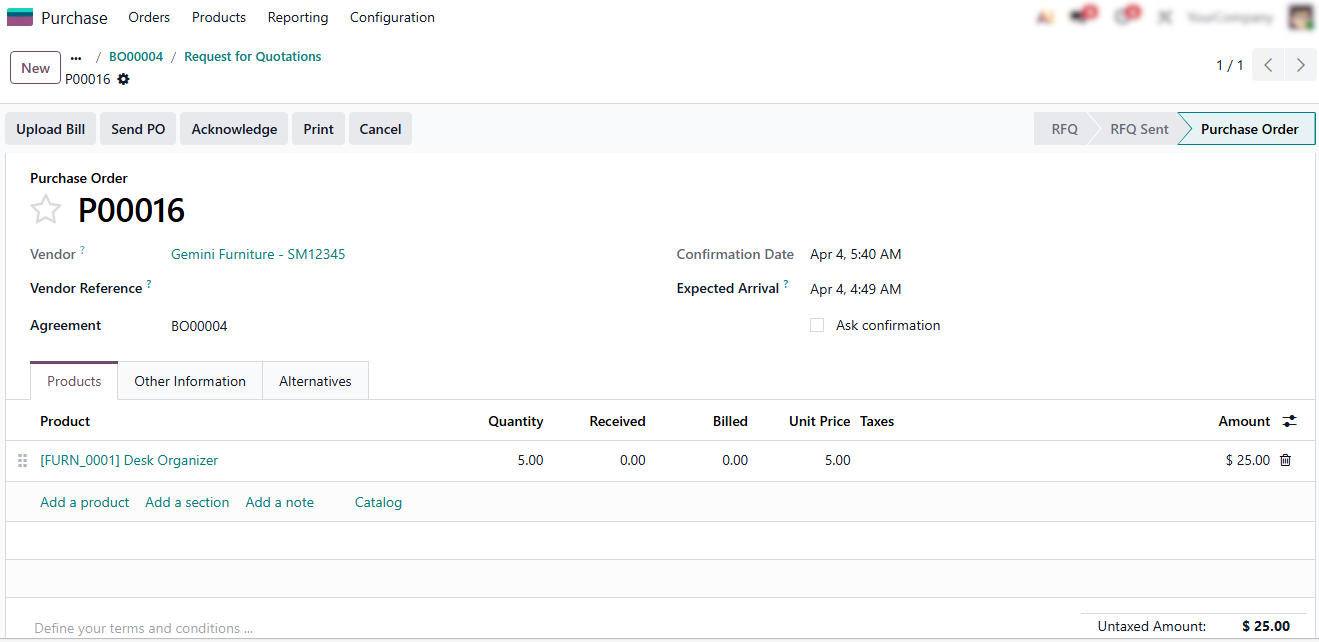Go to previous record with left arrow
The image size is (1319, 642).
(x=1268, y=66)
